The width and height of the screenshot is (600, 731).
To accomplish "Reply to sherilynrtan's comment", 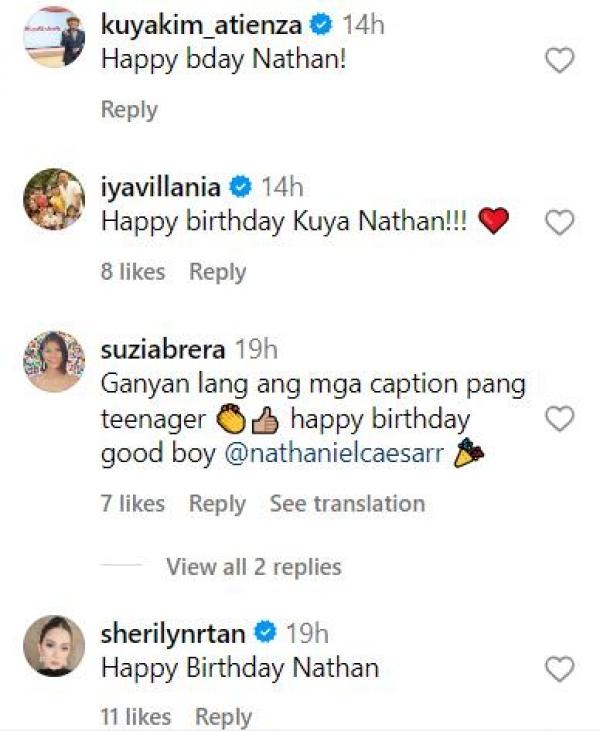I will [x=223, y=716].
